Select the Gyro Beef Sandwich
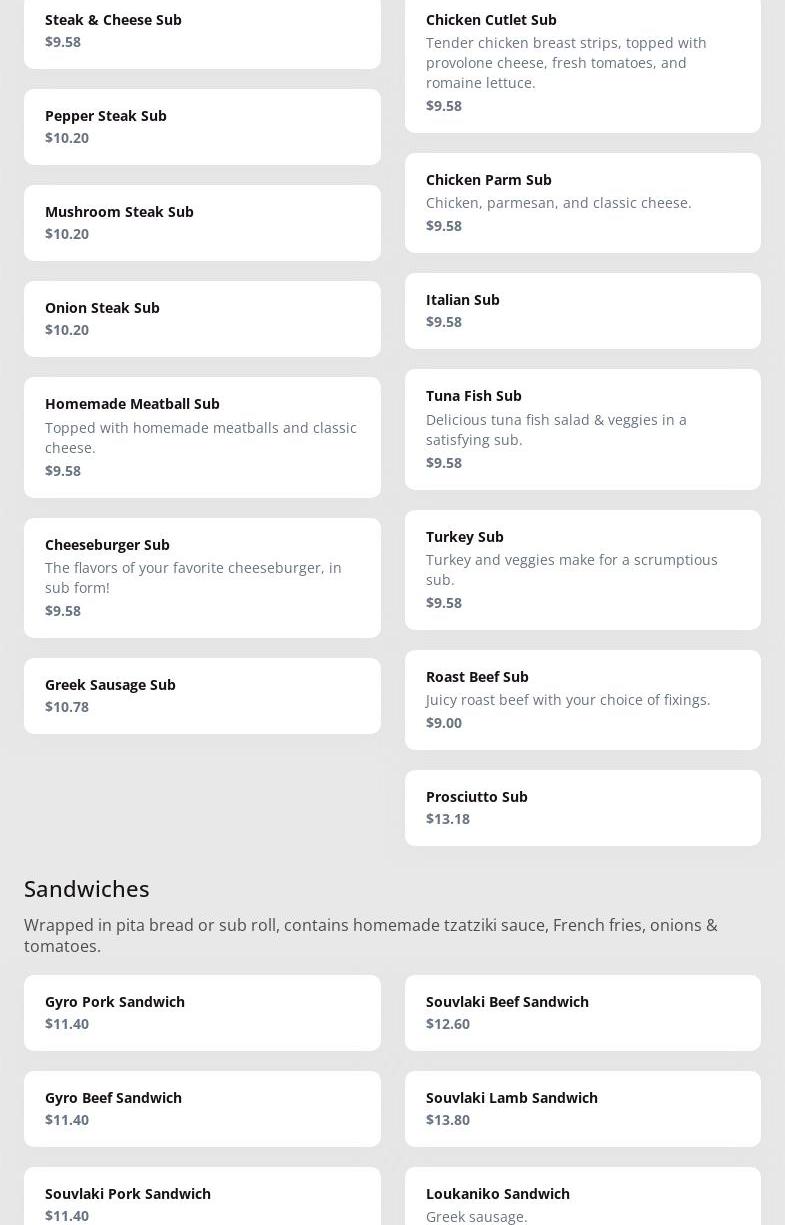Image resolution: width=785 pixels, height=1225 pixels. tap(202, 1109)
